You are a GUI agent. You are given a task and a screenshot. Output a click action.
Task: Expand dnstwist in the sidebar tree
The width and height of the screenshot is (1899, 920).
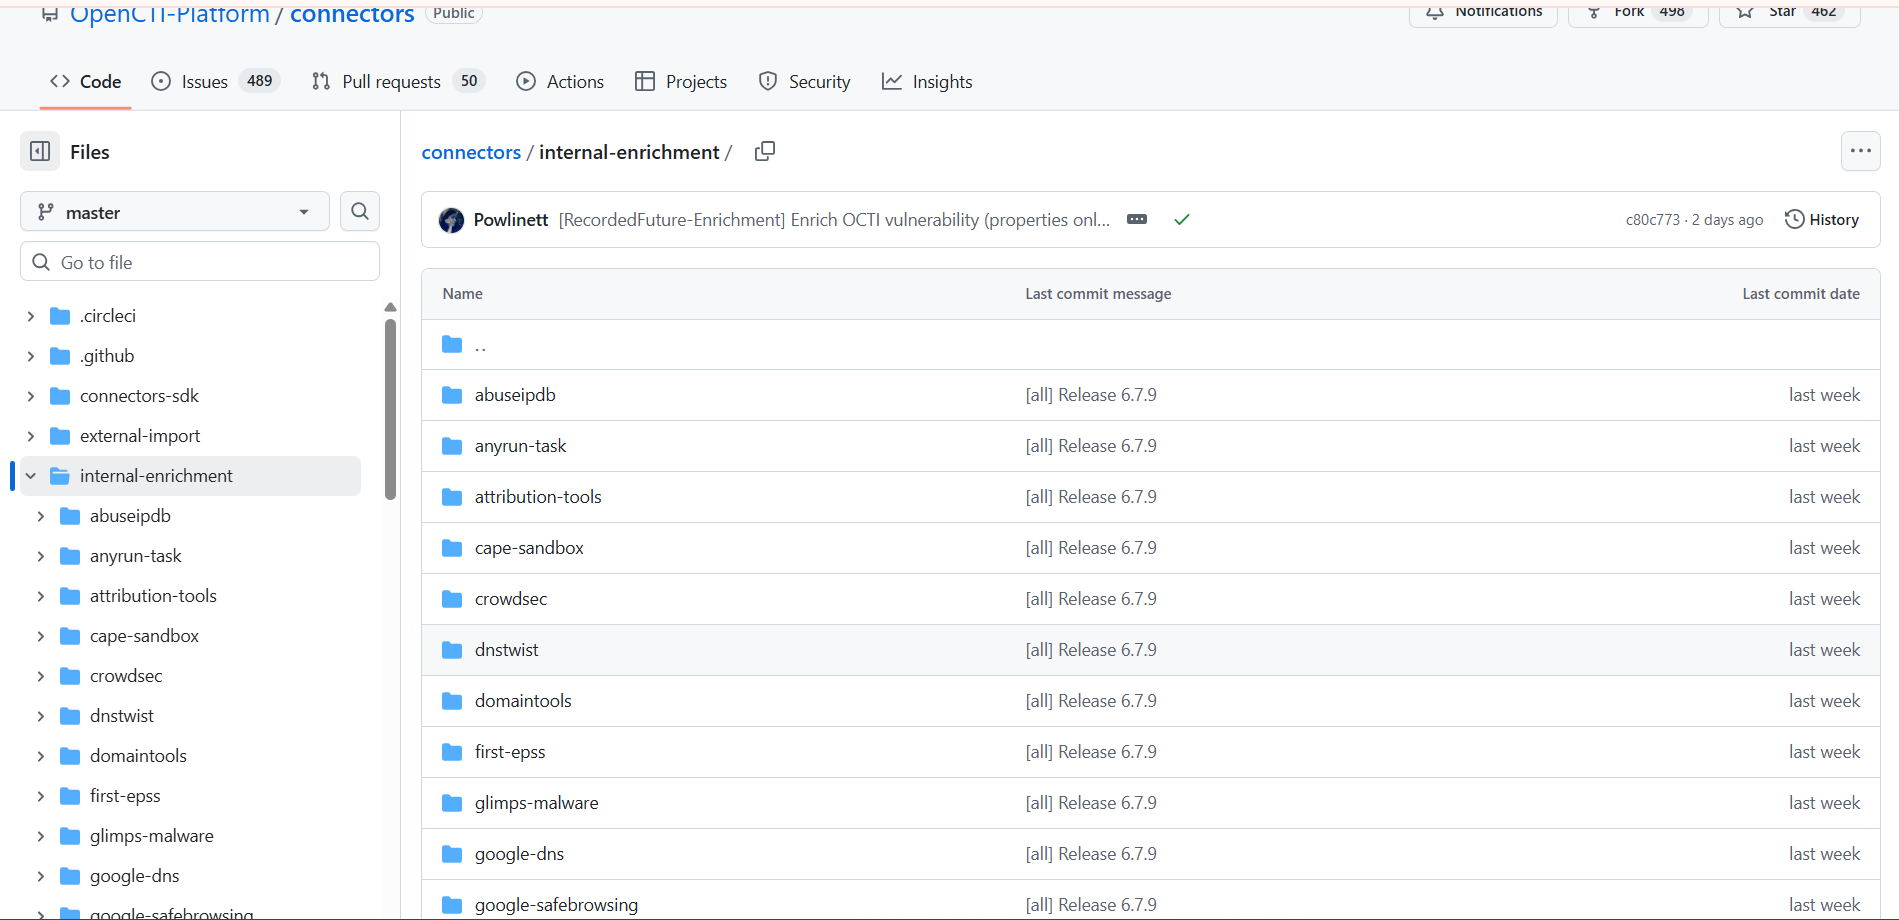41,716
